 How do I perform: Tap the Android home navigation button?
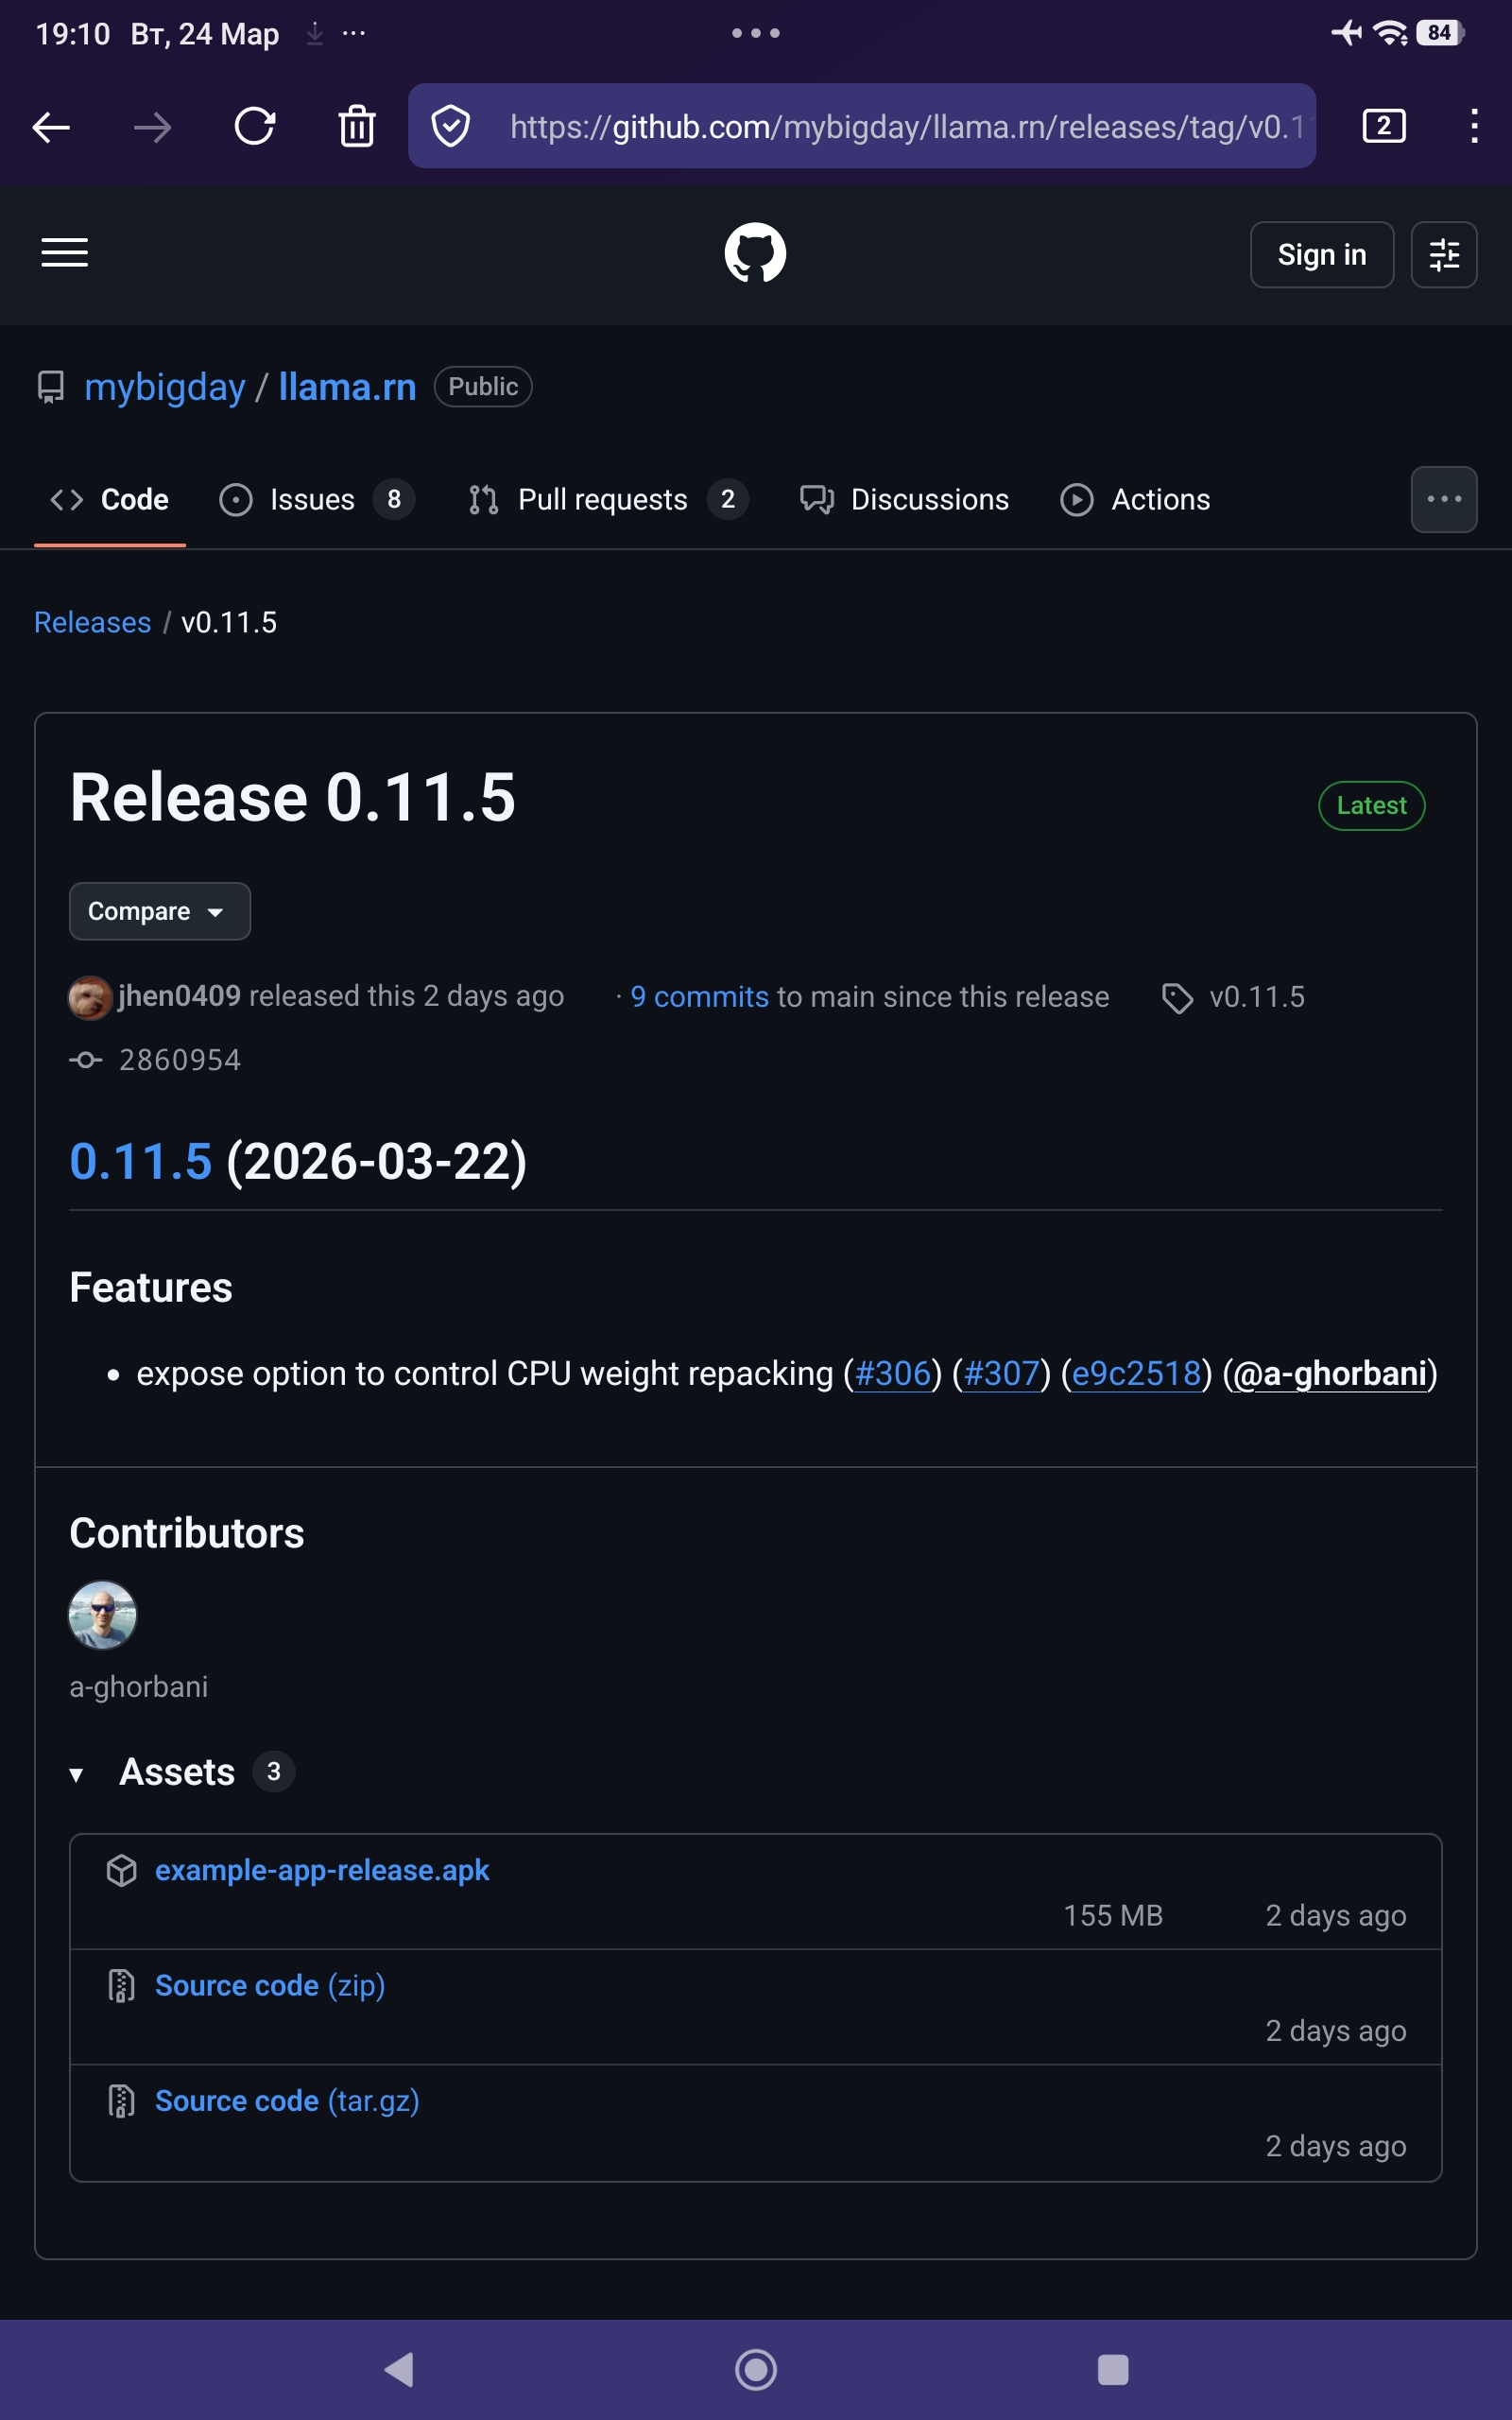tap(755, 2369)
